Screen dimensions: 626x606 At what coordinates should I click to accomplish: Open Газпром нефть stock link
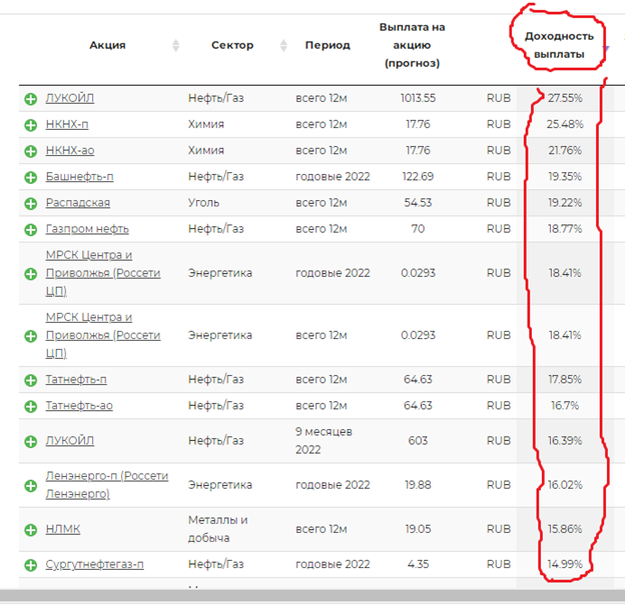point(87,229)
